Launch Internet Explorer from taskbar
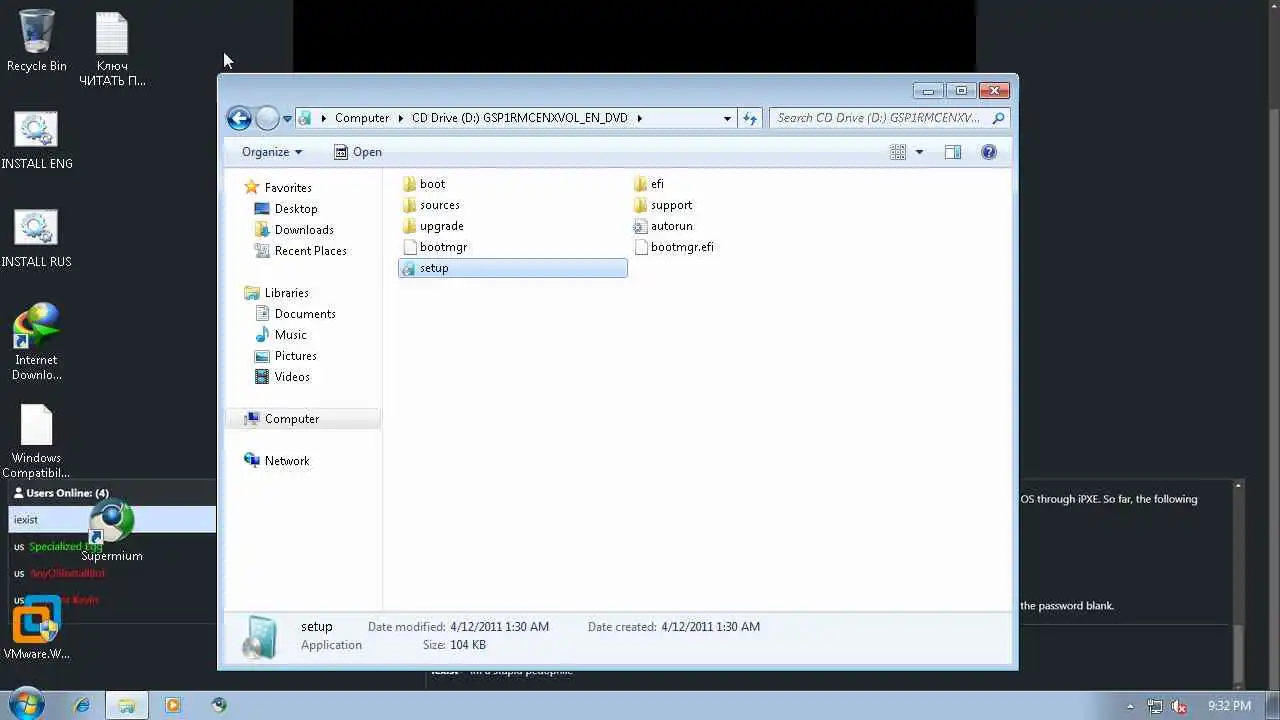The height and width of the screenshot is (720, 1280). pyautogui.click(x=82, y=705)
